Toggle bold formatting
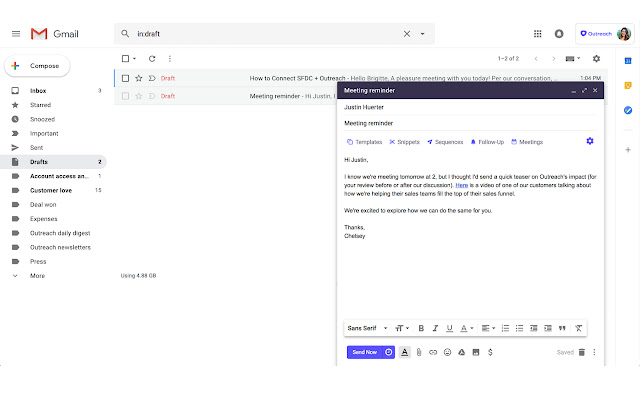 (x=421, y=328)
